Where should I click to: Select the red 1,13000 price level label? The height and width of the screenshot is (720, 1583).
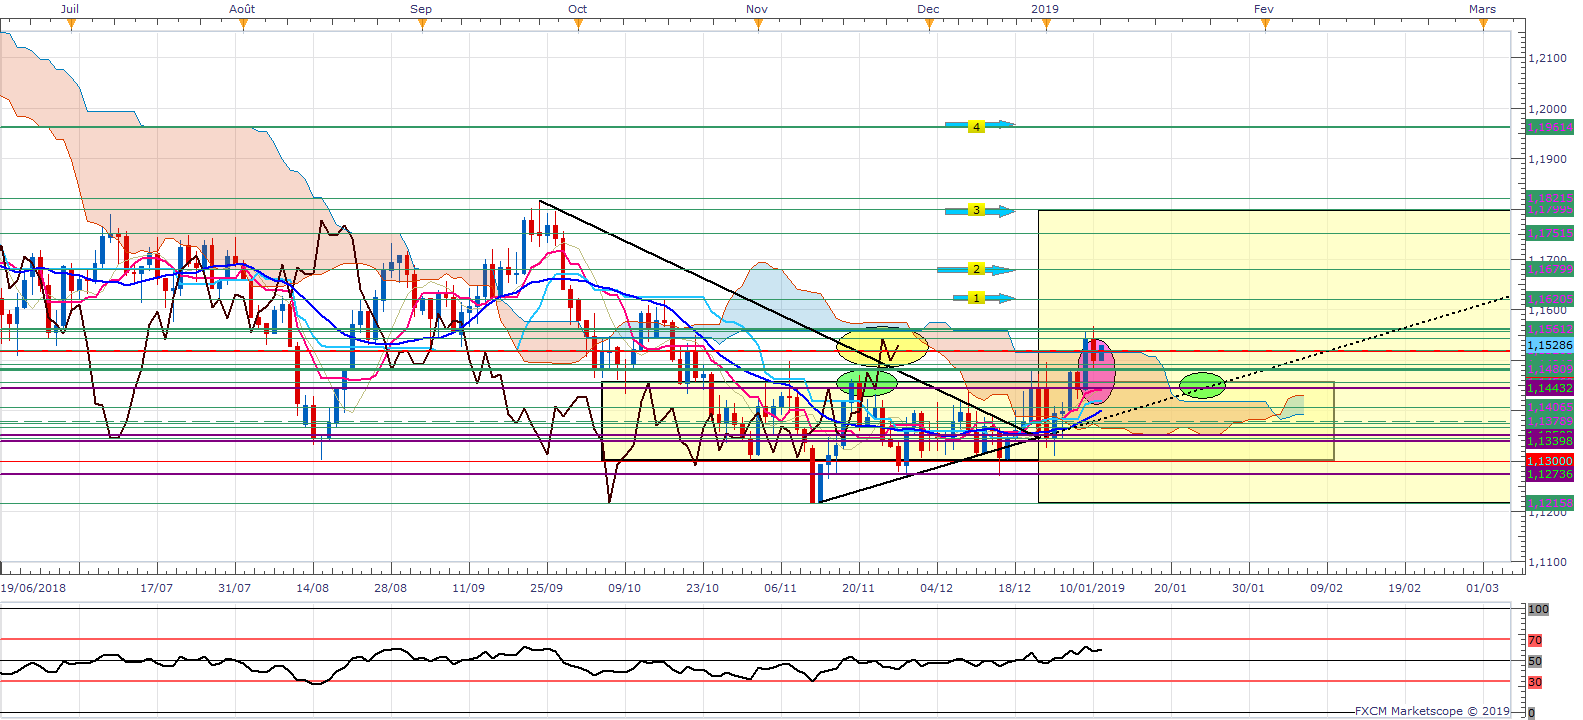[1549, 461]
